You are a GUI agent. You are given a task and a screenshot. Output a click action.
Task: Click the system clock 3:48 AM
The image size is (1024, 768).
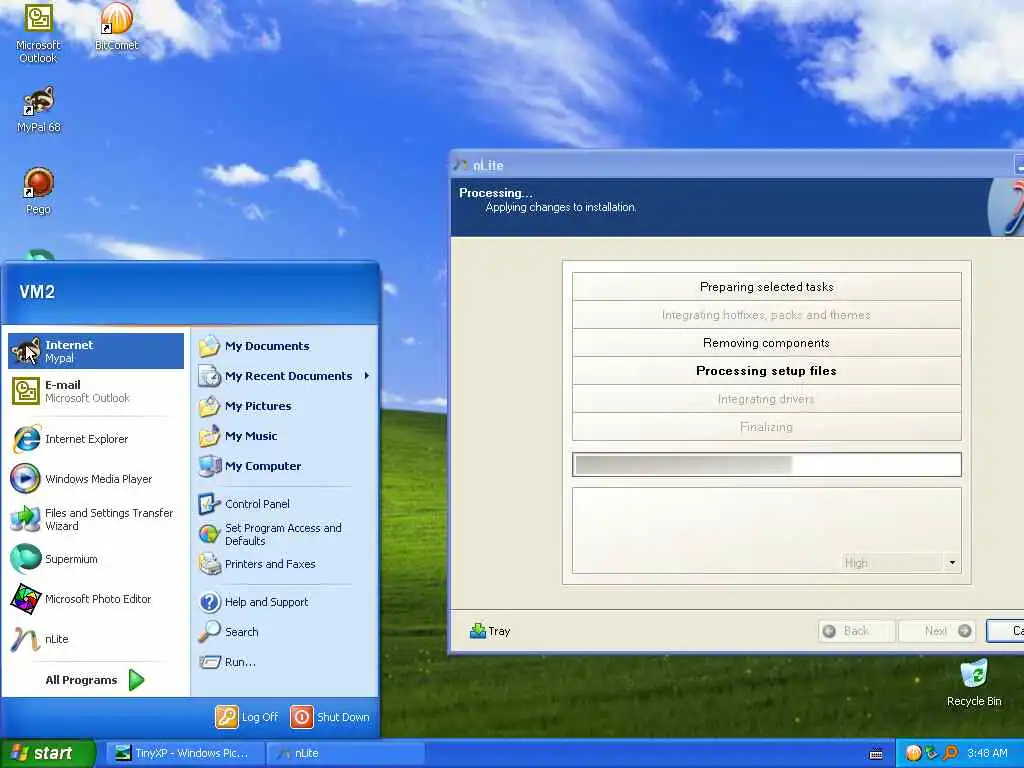pos(987,753)
